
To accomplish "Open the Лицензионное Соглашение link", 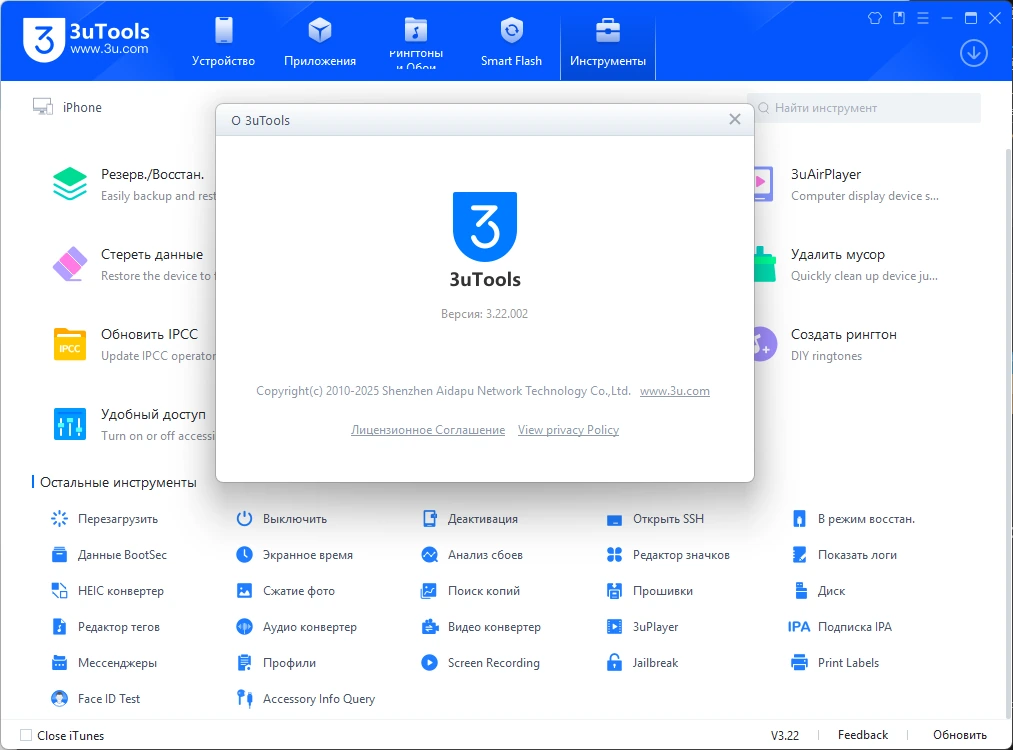I will 428,430.
